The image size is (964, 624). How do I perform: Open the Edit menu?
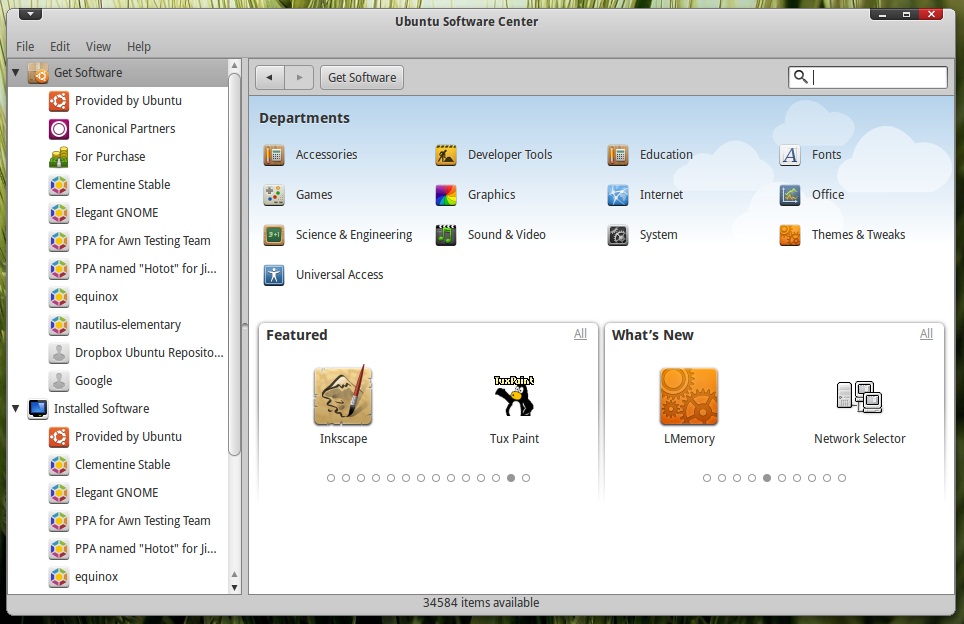60,46
